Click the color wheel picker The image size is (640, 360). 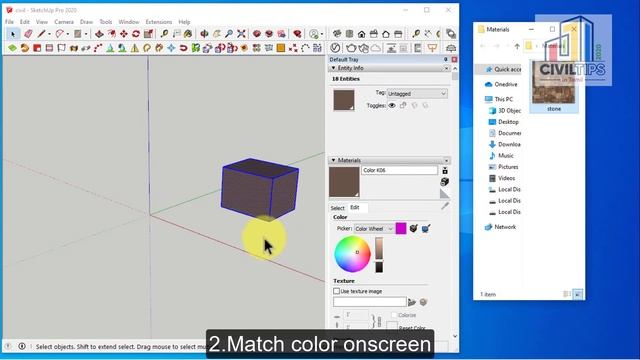click(352, 254)
